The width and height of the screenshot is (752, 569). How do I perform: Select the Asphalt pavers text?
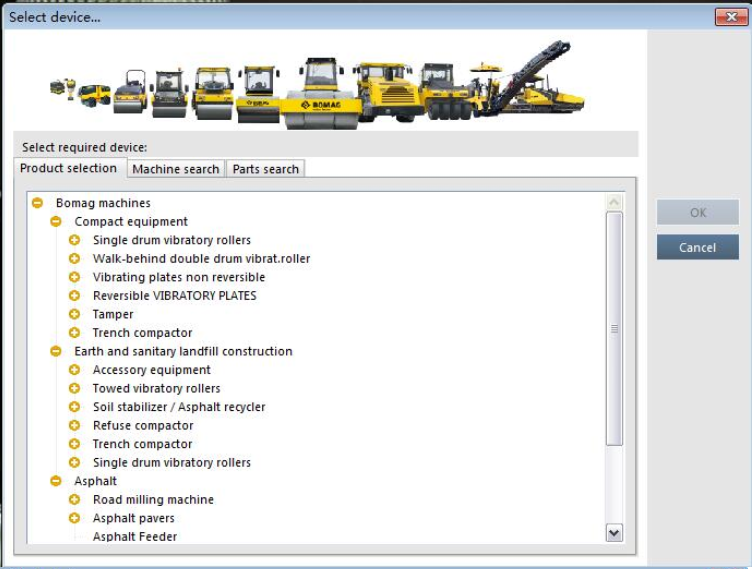(x=133, y=518)
